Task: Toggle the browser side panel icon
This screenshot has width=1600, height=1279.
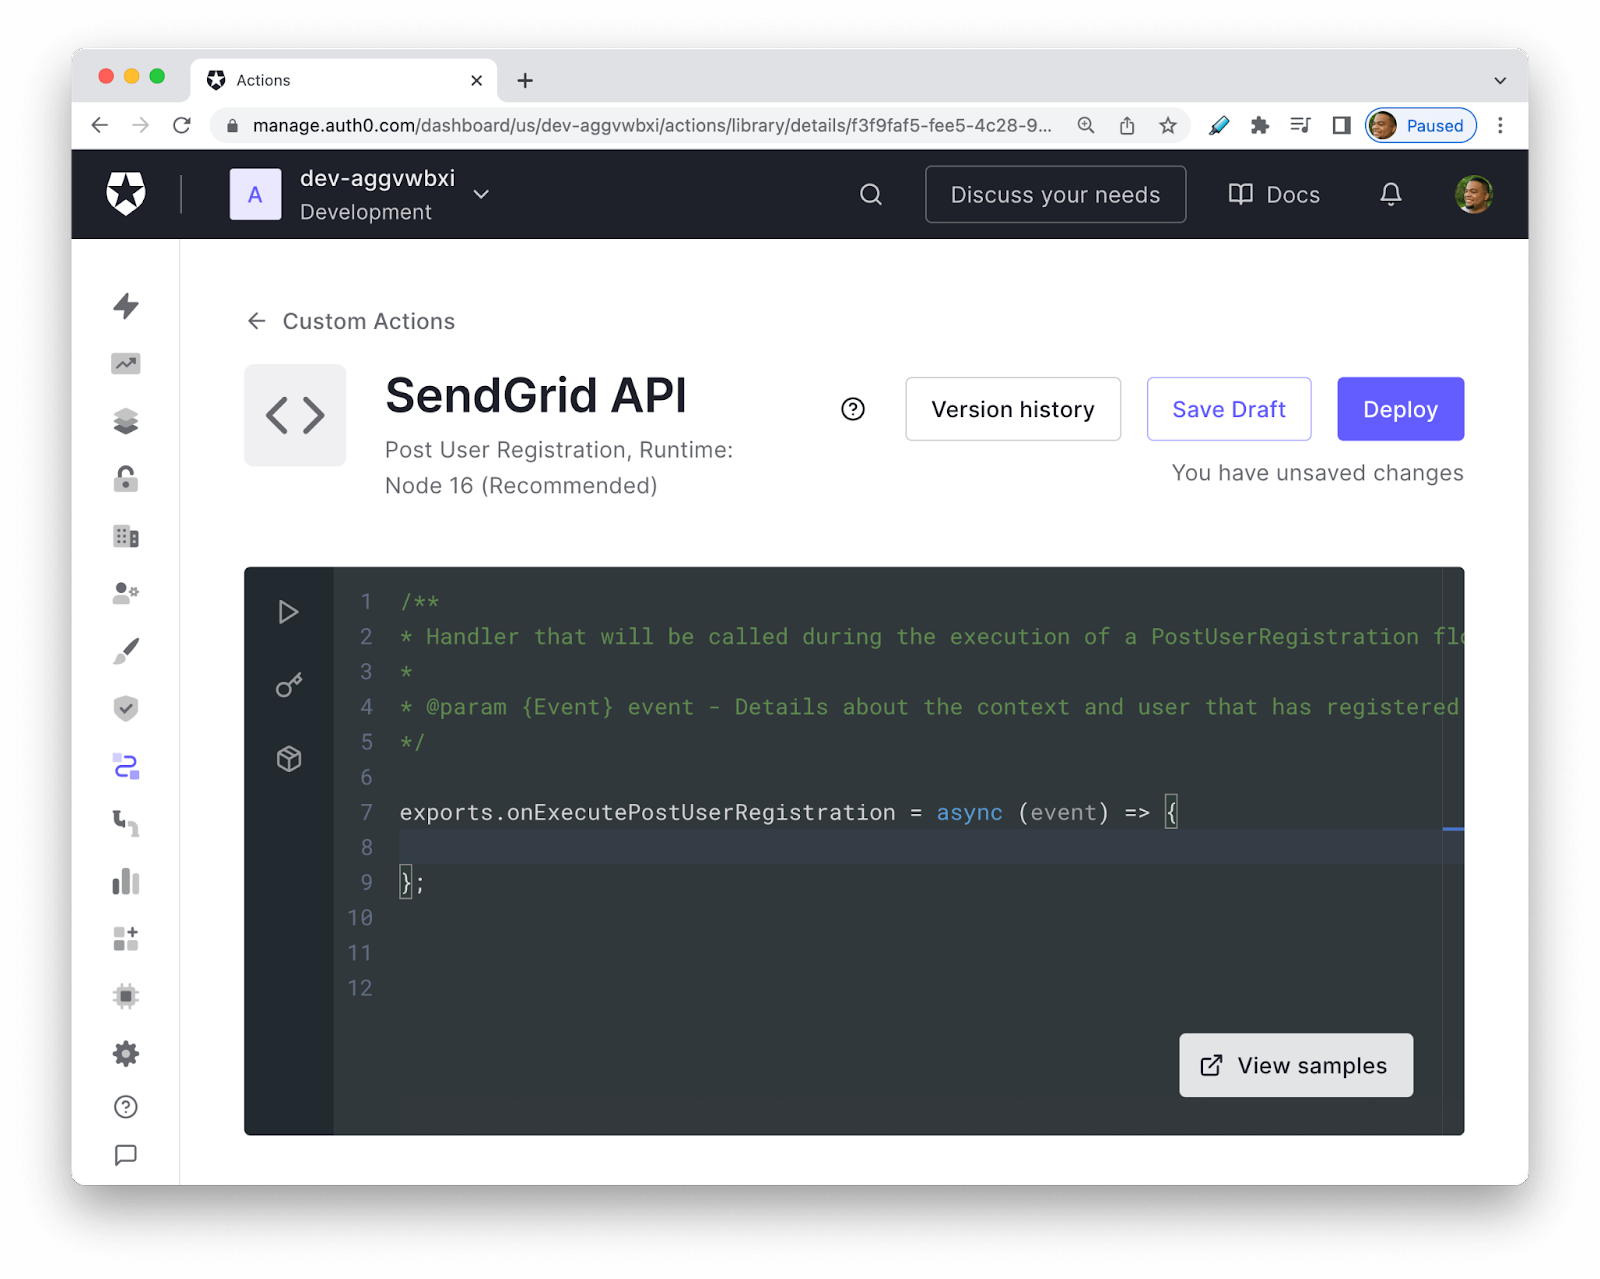Action: tap(1341, 125)
